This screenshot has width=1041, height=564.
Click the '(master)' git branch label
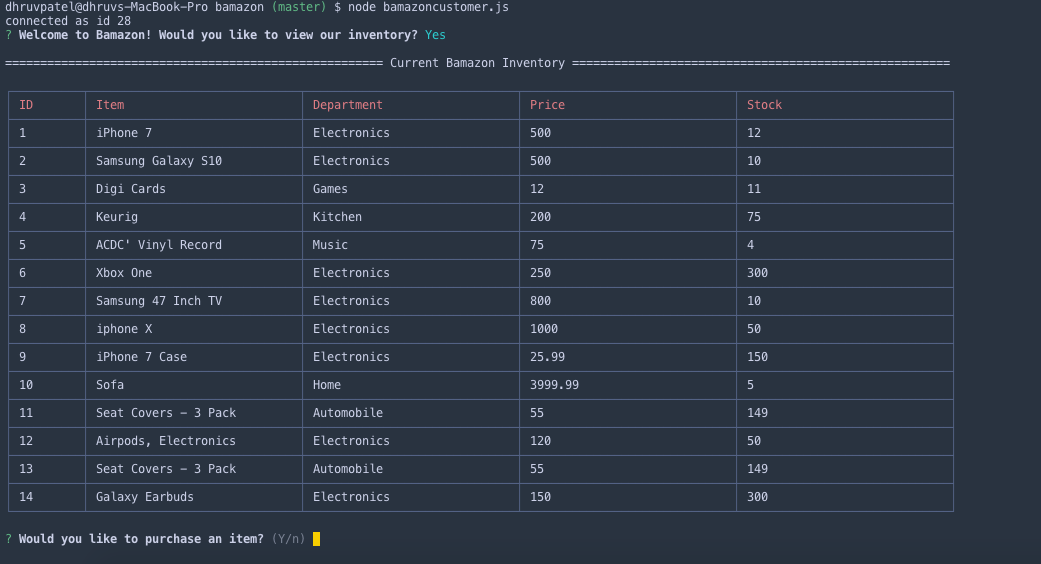(299, 7)
